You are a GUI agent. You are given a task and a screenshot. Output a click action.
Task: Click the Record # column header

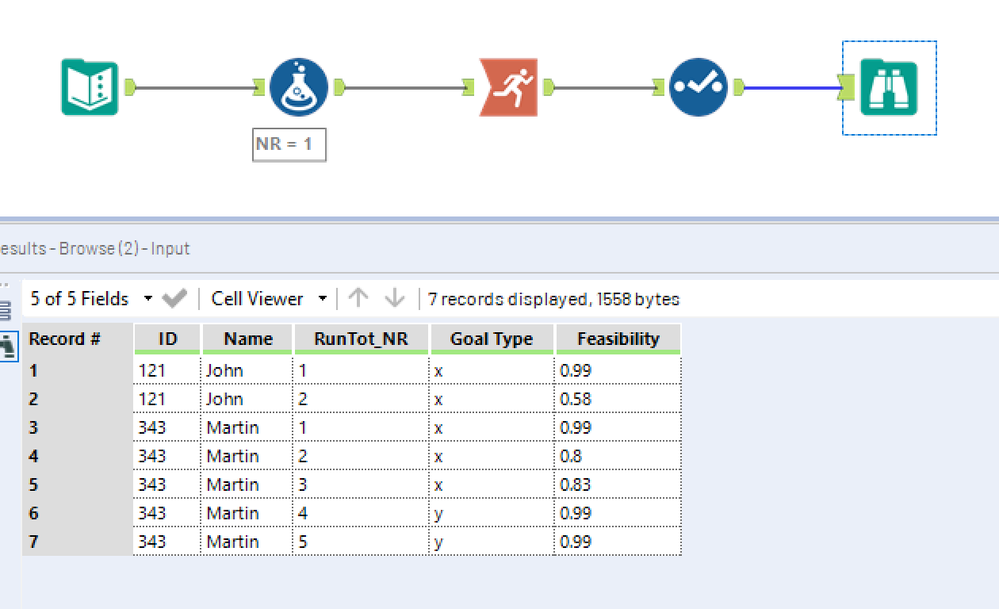click(78, 339)
